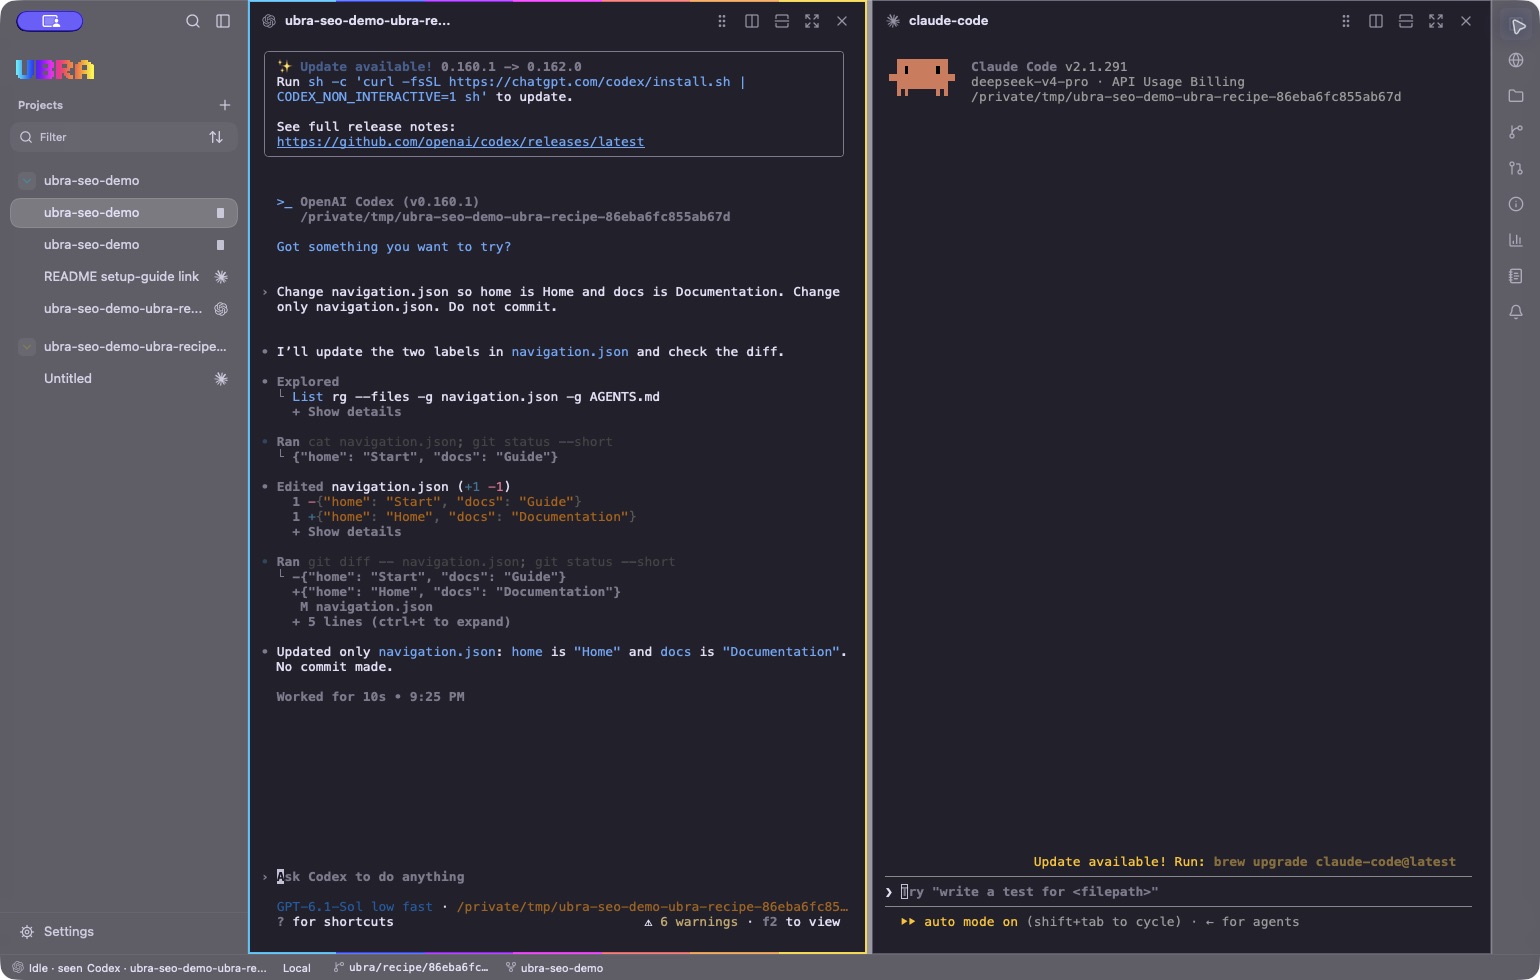Click the Ask Codex to do anything prompt
The image size is (1540, 980).
(x=370, y=877)
